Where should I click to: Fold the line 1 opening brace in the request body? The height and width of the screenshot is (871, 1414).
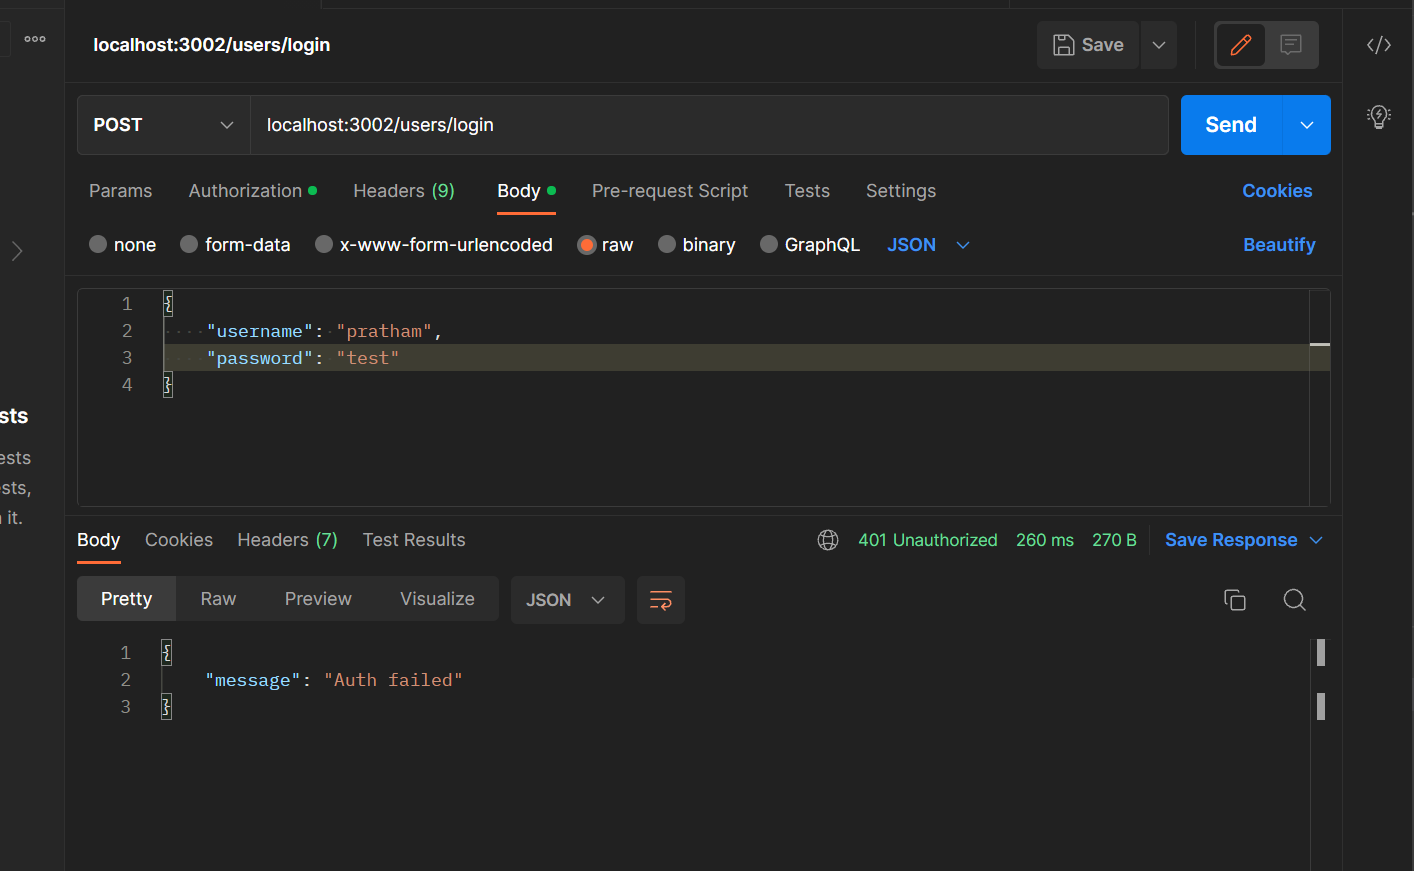(x=168, y=304)
